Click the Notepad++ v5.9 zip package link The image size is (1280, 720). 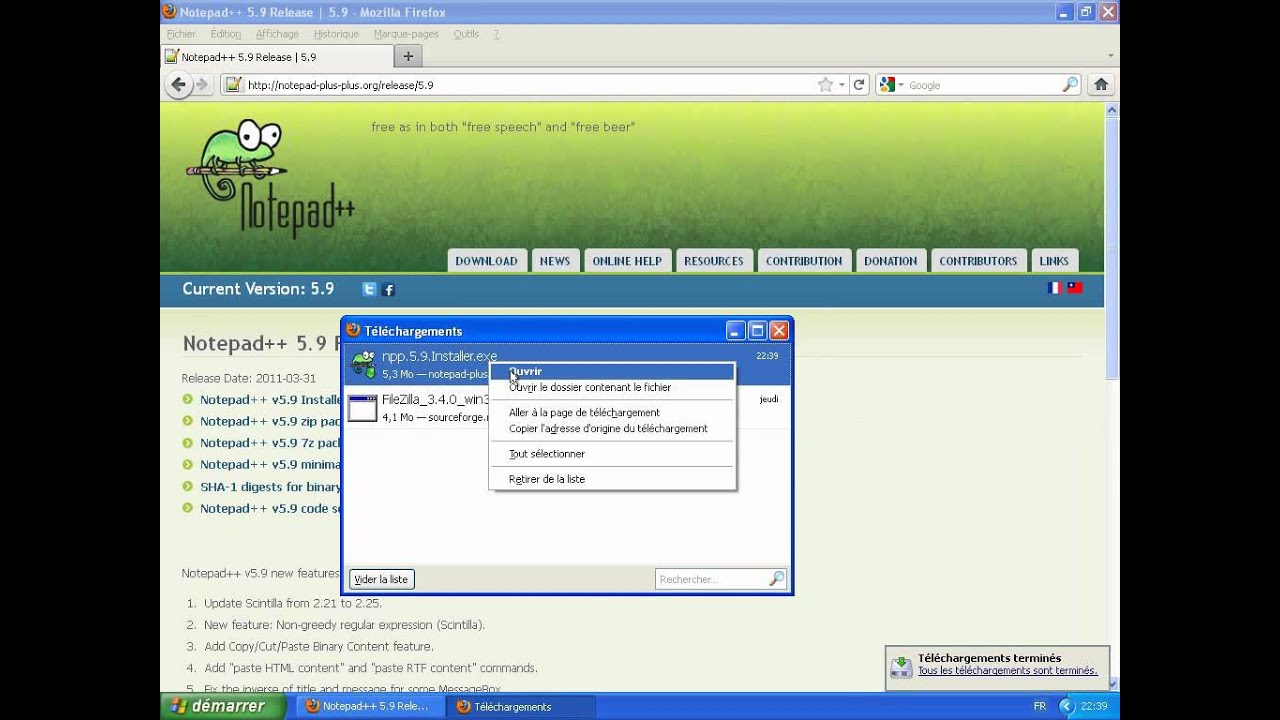tap(270, 421)
